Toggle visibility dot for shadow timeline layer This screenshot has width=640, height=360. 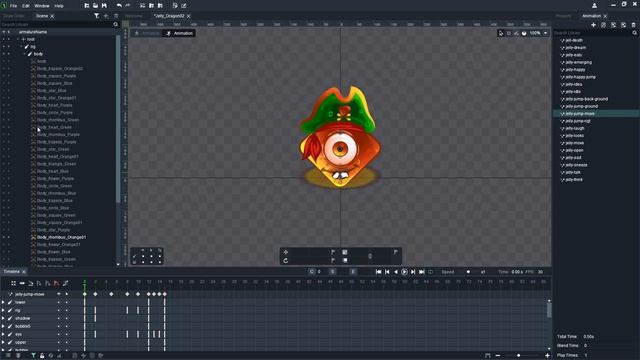tap(58, 318)
